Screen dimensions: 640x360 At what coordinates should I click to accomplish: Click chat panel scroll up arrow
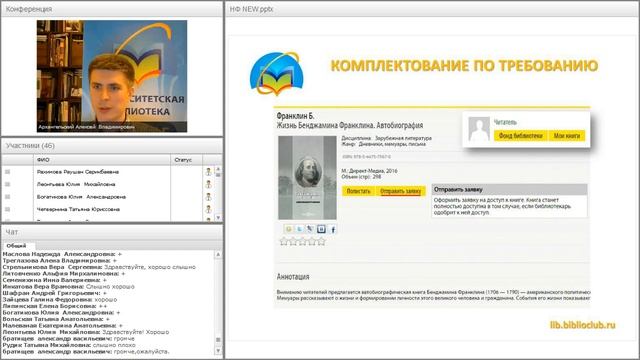tap(218, 254)
